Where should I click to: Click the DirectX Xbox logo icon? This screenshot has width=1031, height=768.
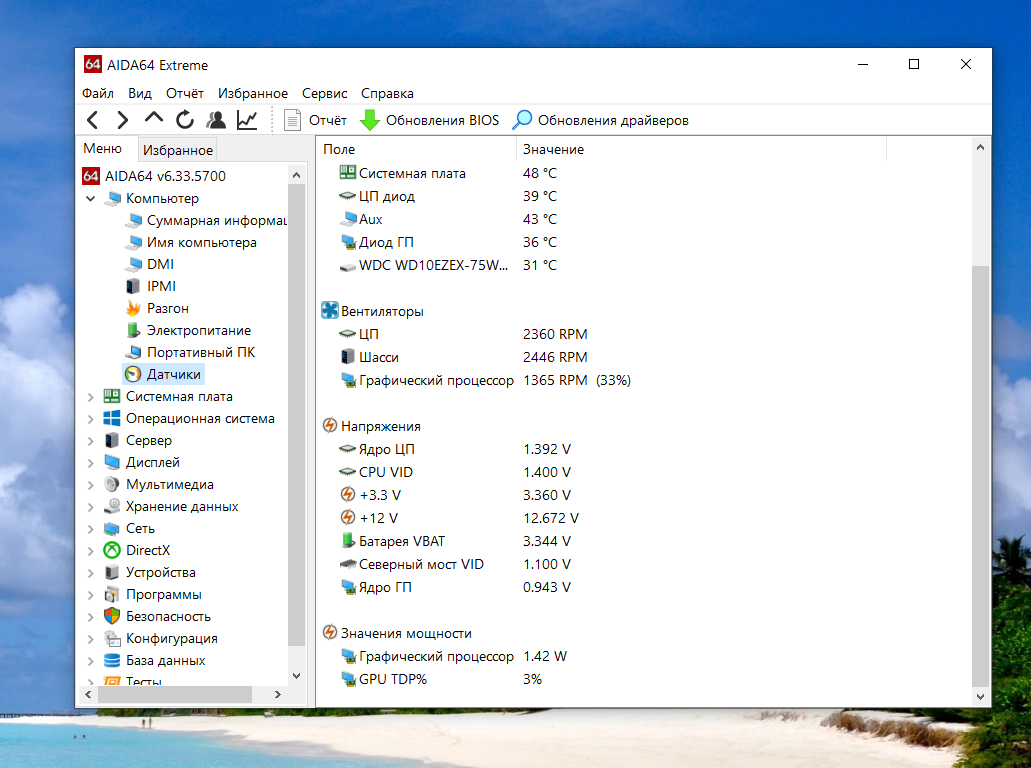click(112, 550)
